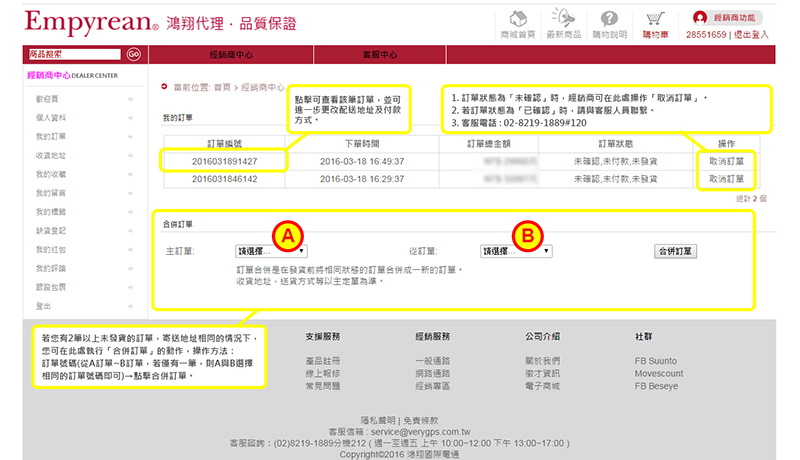Open 個人資料 in the sidebar
Image resolution: width=800 pixels, height=460 pixels.
51,117
